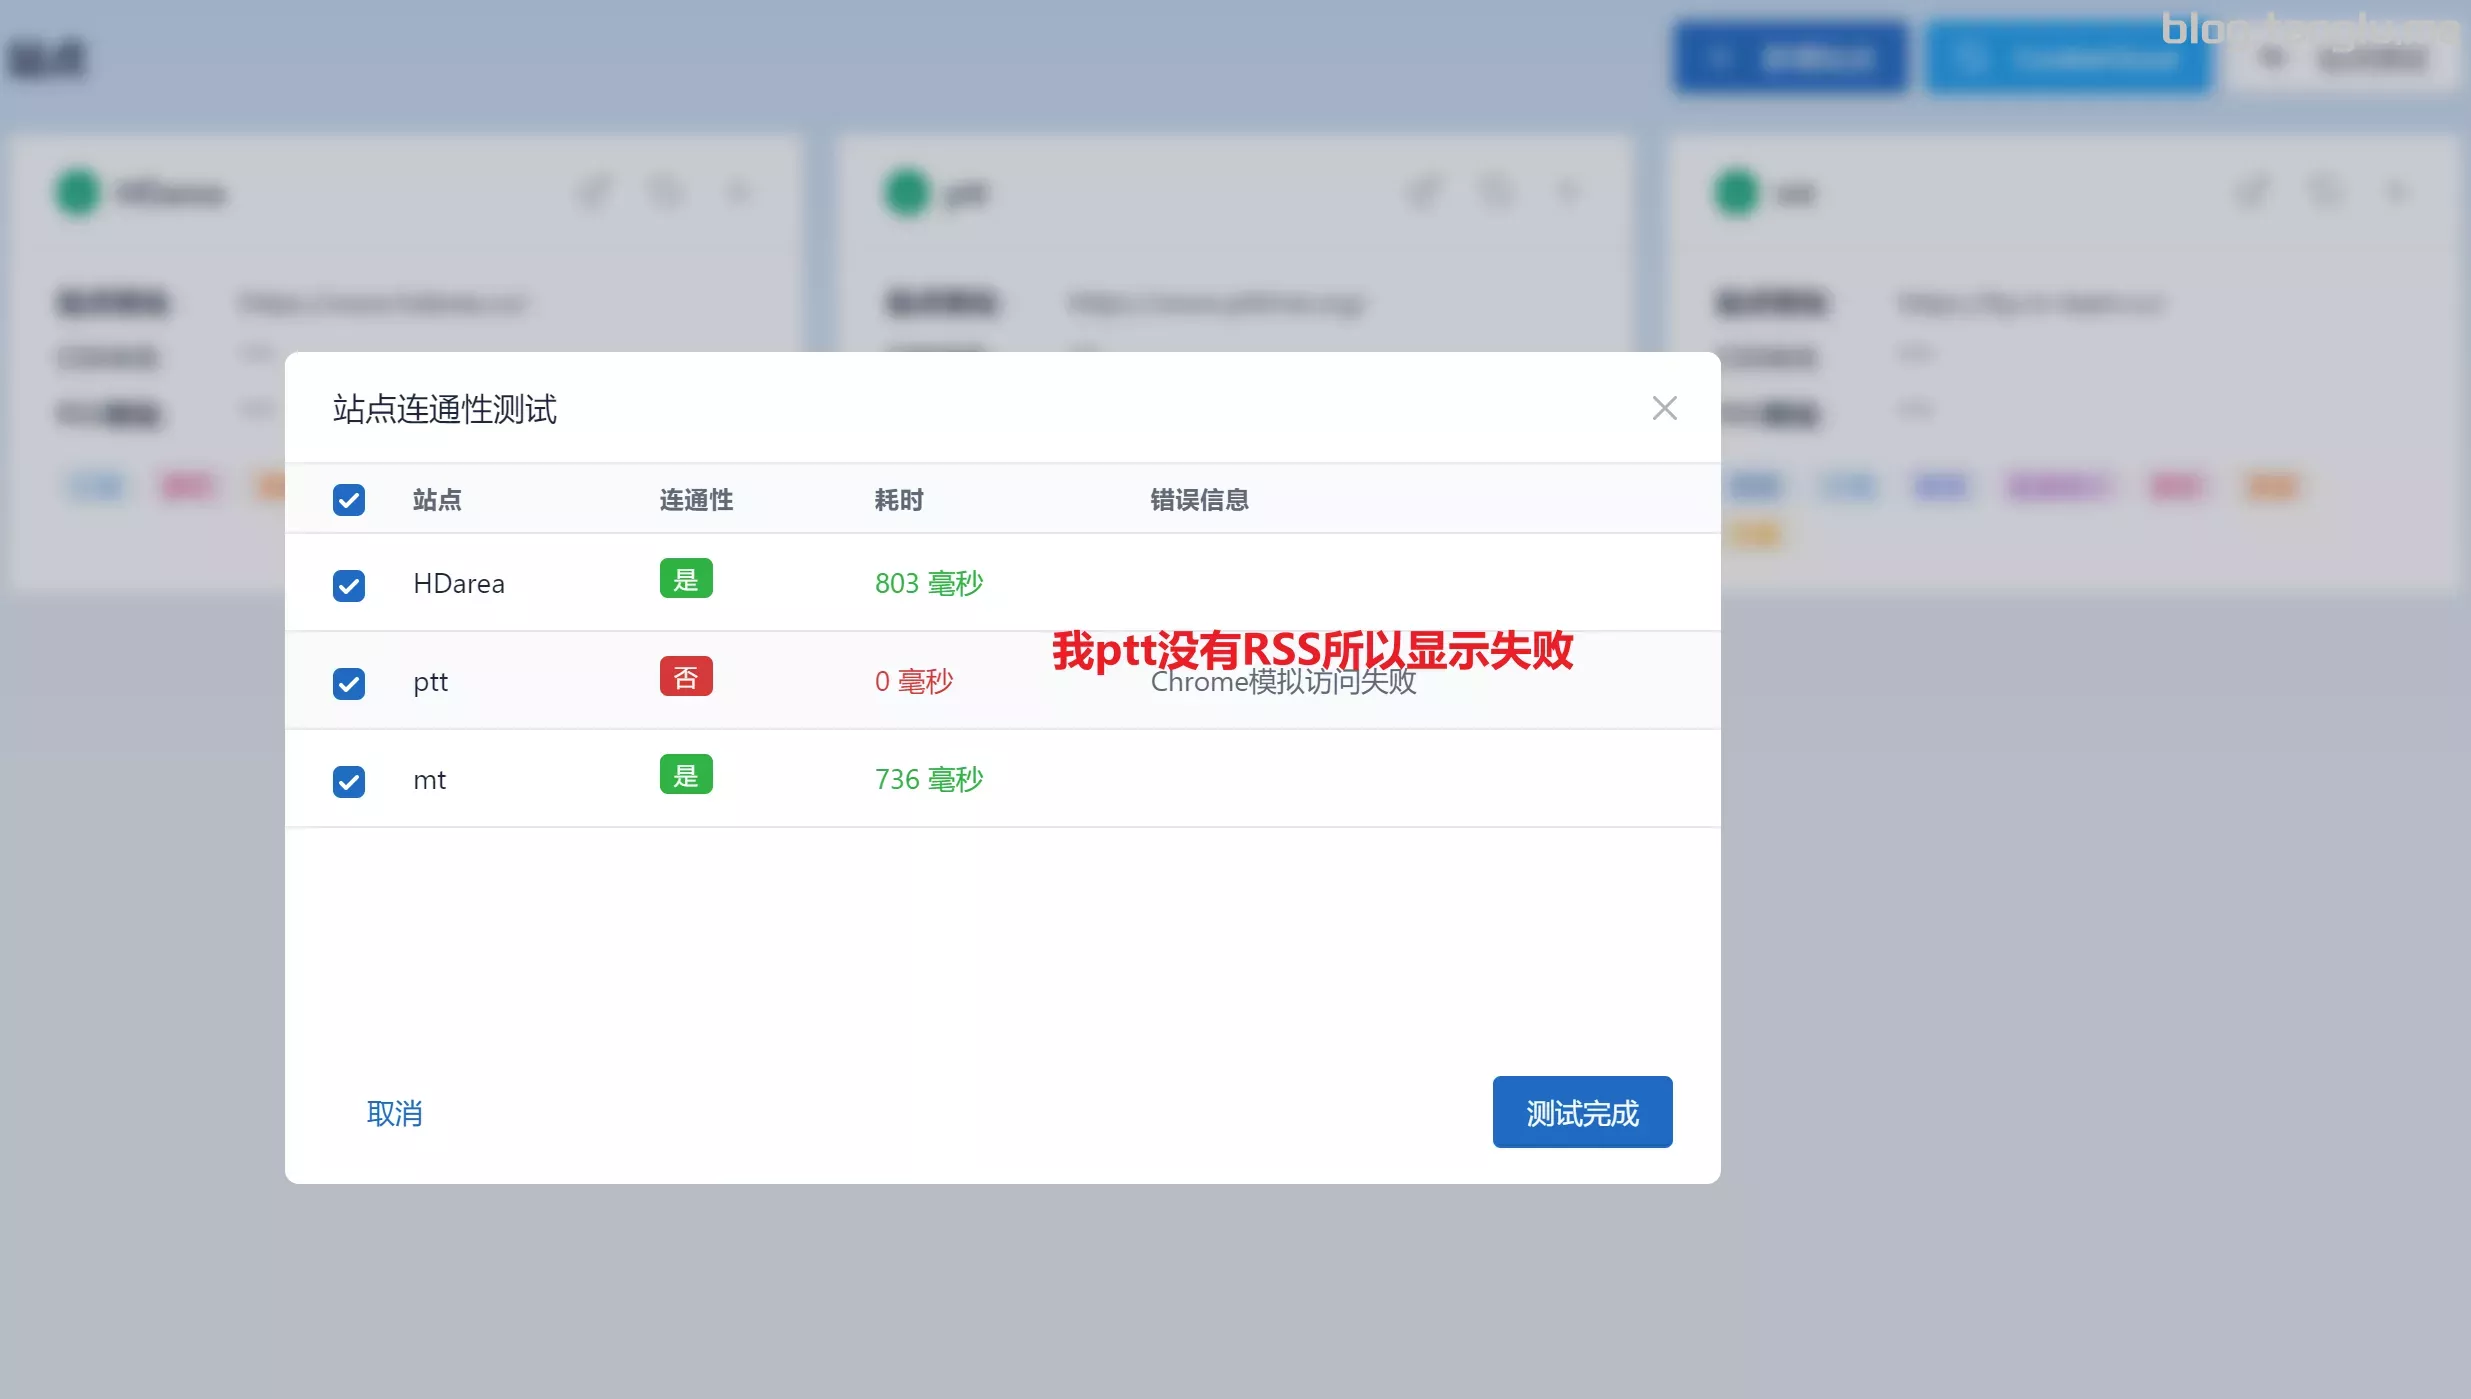Select the 耗时 column header
The image size is (2471, 1399).
898,500
